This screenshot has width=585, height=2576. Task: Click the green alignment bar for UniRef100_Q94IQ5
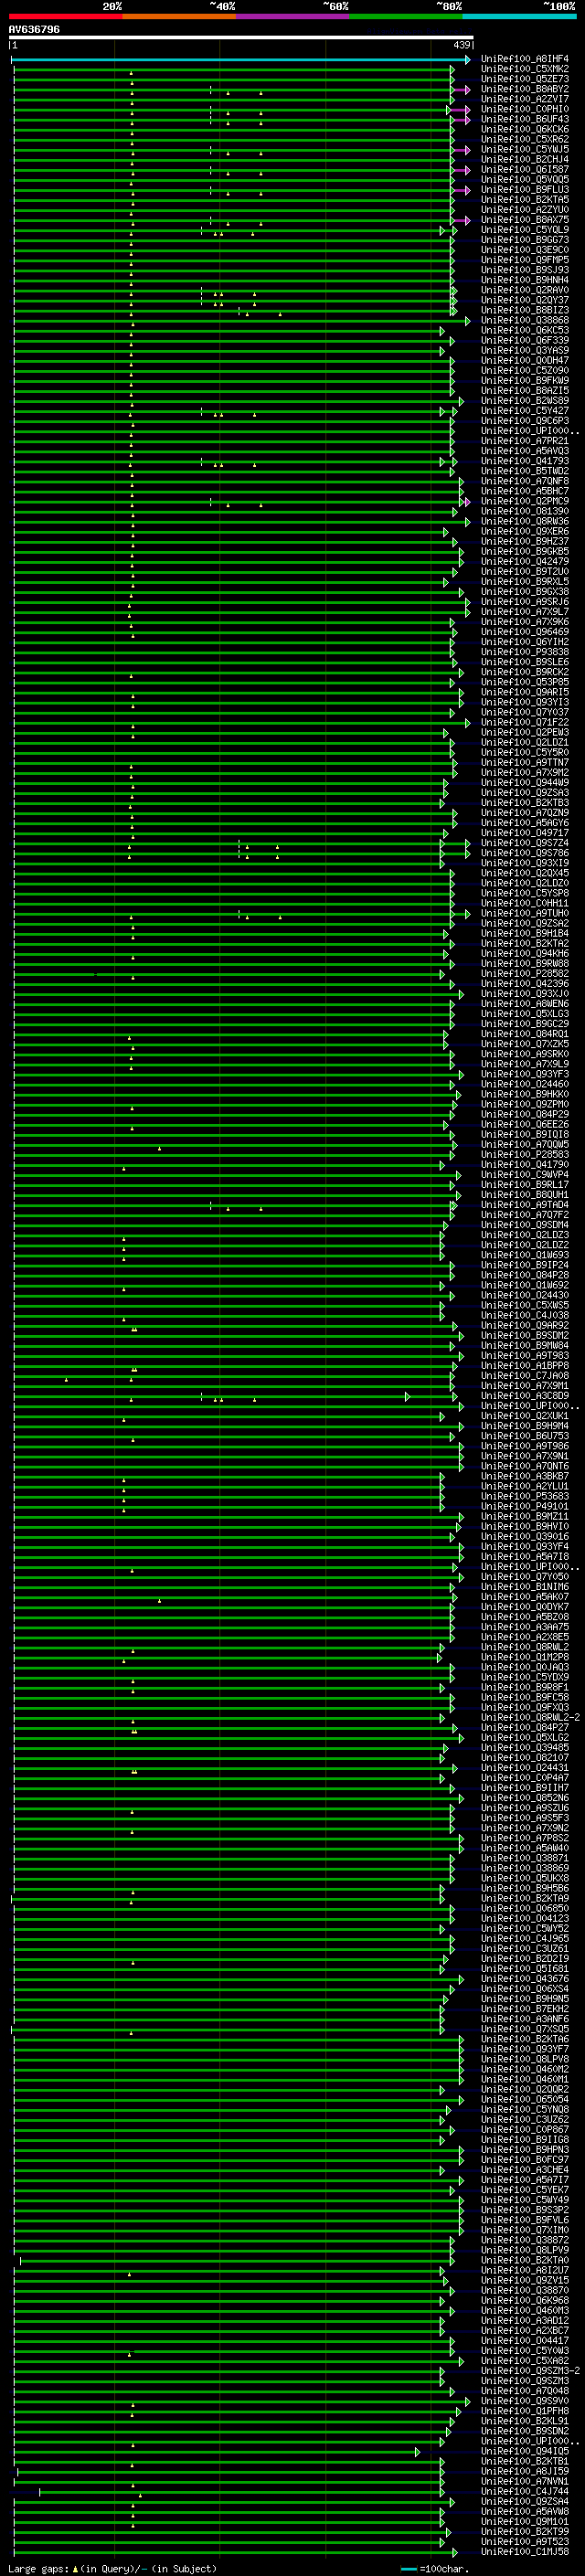click(216, 2451)
